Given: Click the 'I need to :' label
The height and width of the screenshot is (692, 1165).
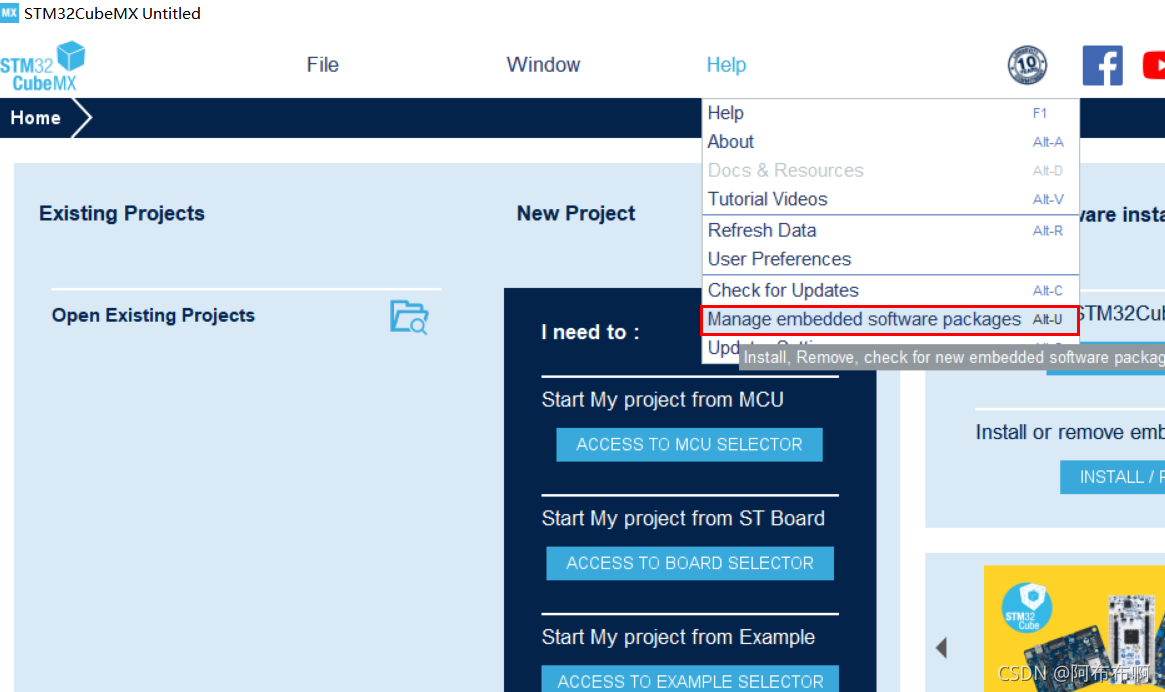Looking at the screenshot, I should 591,332.
